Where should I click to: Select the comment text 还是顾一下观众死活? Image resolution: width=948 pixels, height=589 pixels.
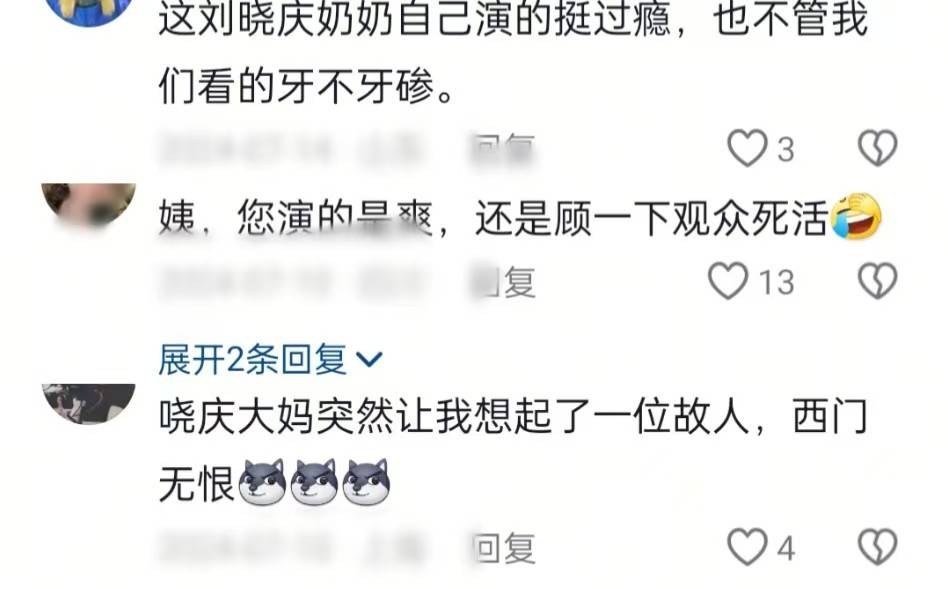(651, 218)
